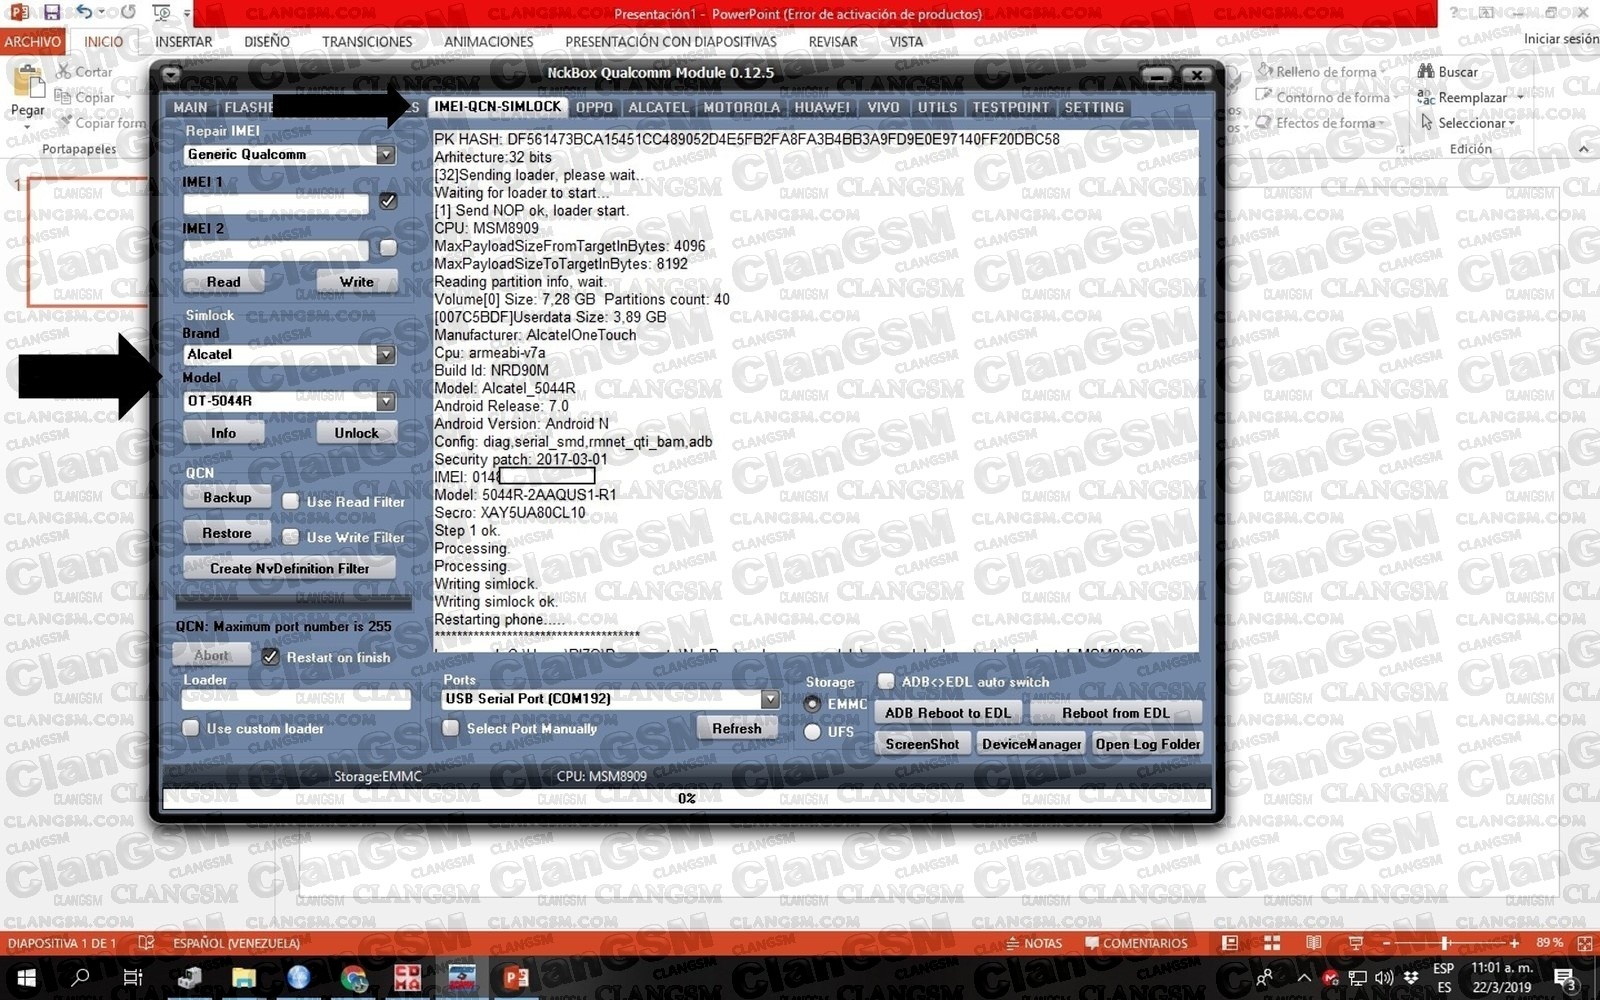
Task: Click QCN Backup button
Action: 227,497
